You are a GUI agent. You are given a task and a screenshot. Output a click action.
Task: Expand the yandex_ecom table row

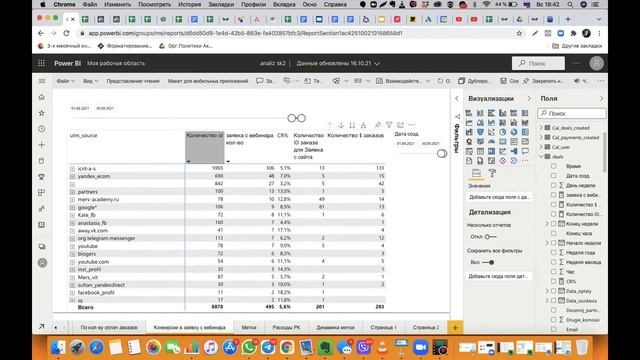pos(72,176)
